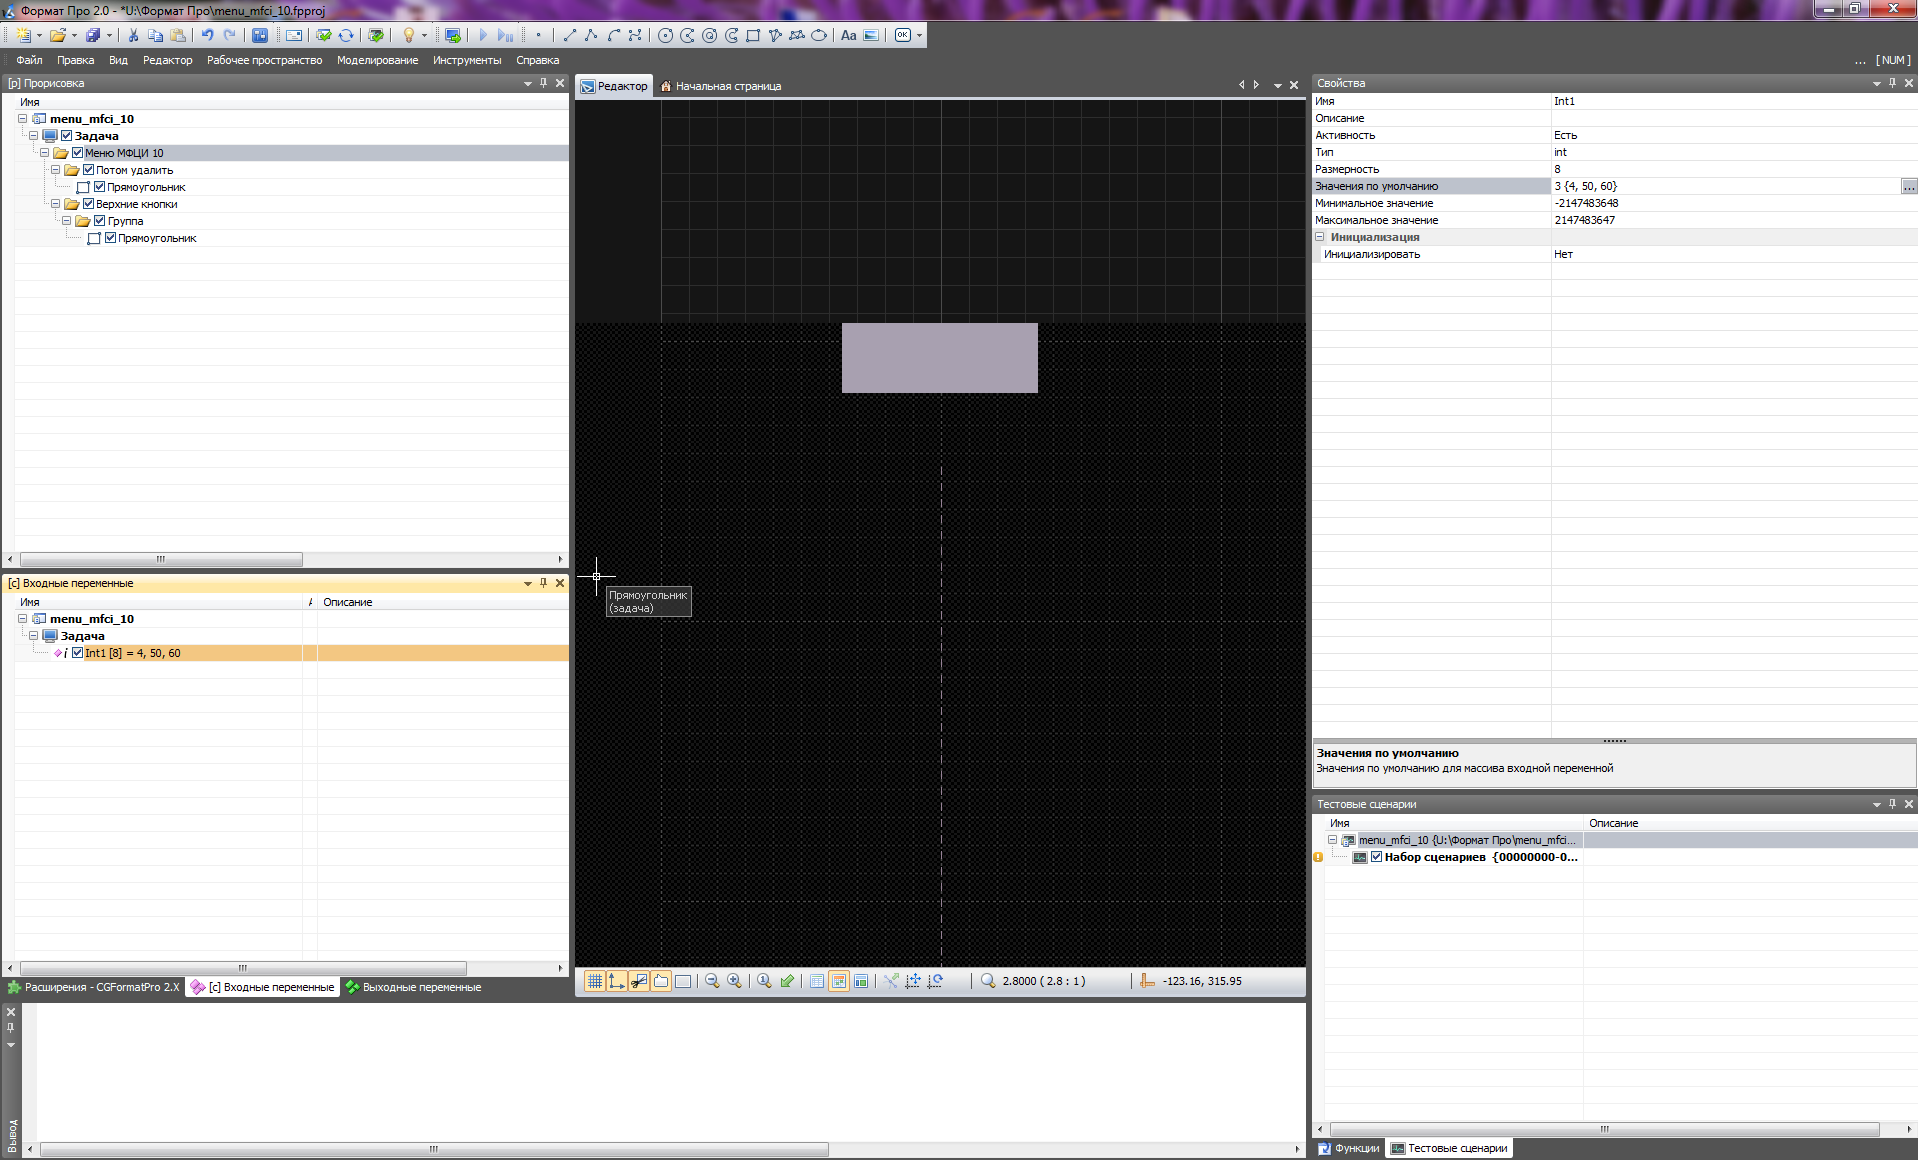Click the ellipsis button for default values
Screen dimensions: 1918x1160
pyautogui.click(x=1908, y=186)
